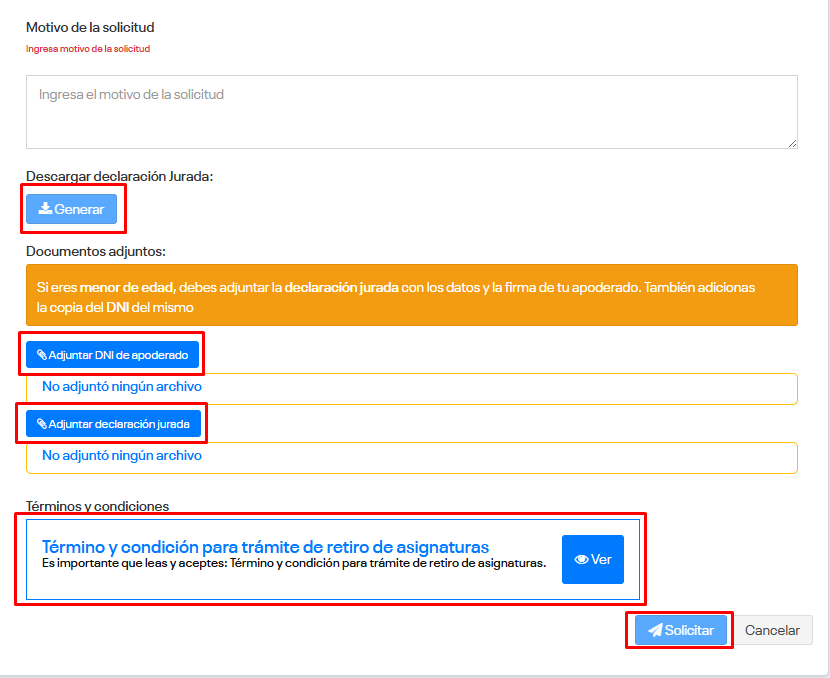The image size is (830, 678).
Task: Focus the Motivo de la solicitud text area
Action: tap(411, 112)
